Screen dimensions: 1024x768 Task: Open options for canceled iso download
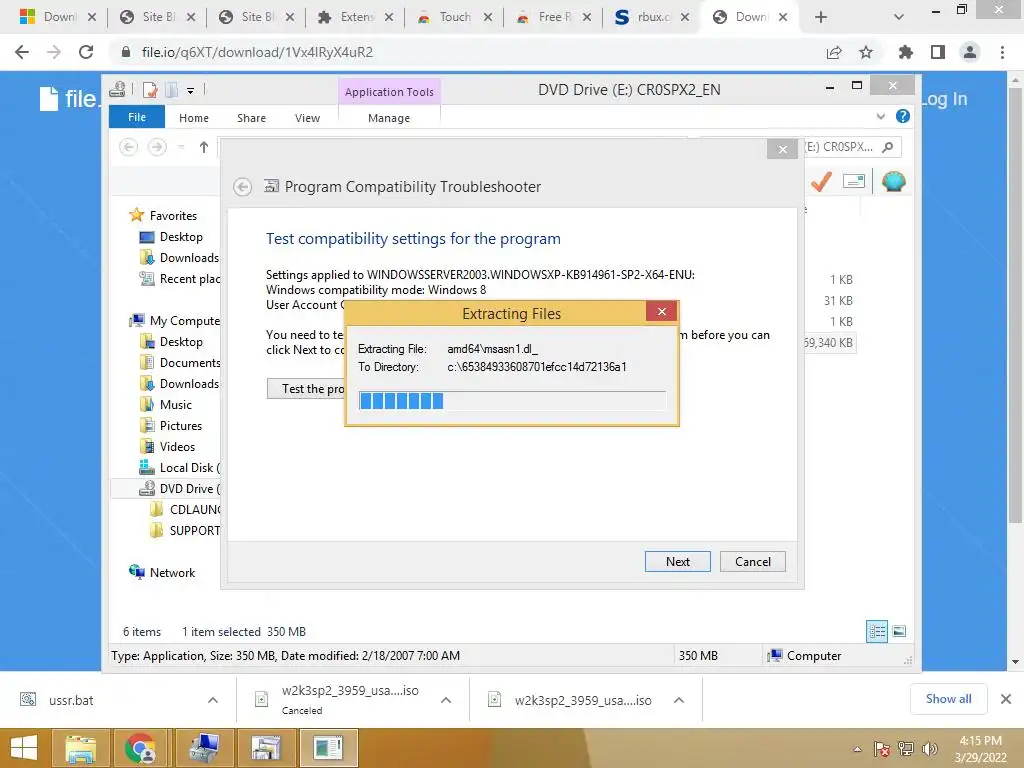click(446, 700)
